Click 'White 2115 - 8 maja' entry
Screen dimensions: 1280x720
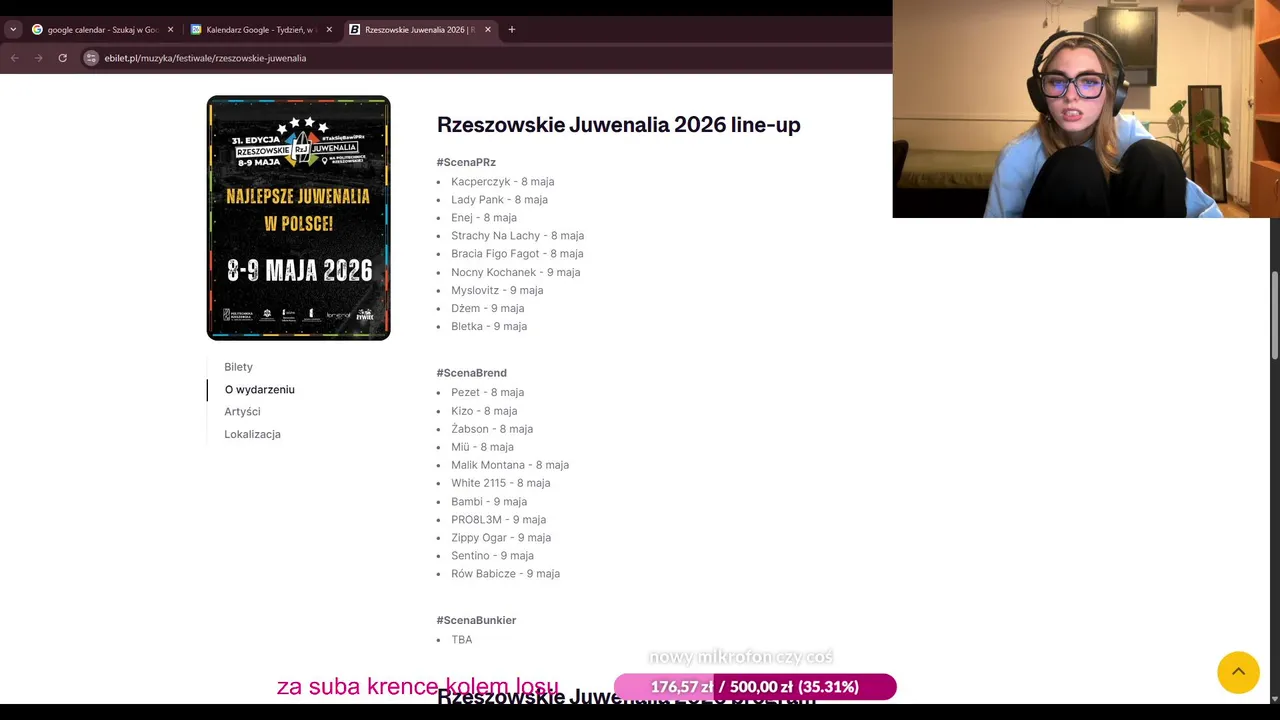(x=500, y=483)
